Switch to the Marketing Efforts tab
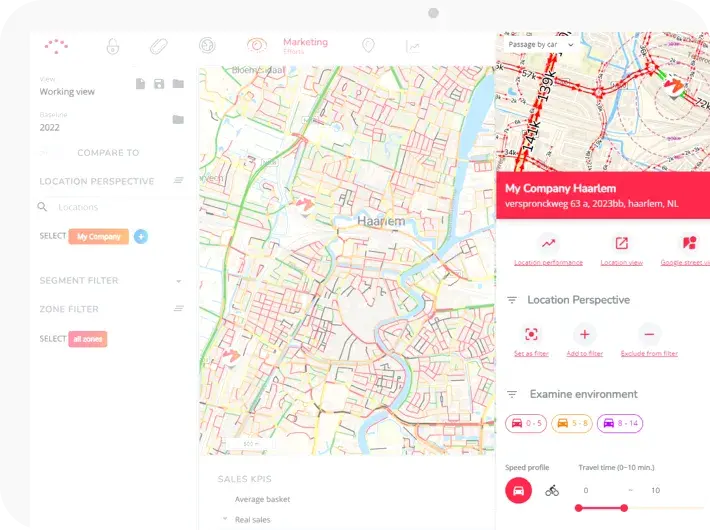Viewport: 710px width, 530px height. [x=304, y=46]
